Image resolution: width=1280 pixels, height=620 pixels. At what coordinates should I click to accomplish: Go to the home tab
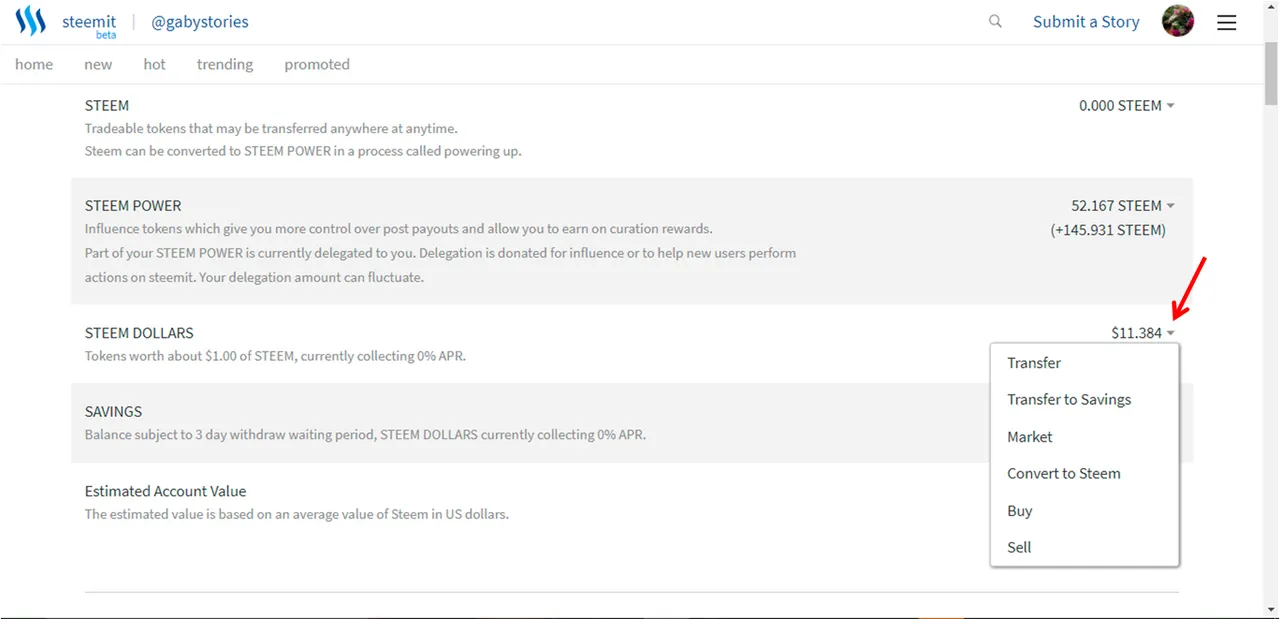tap(34, 64)
